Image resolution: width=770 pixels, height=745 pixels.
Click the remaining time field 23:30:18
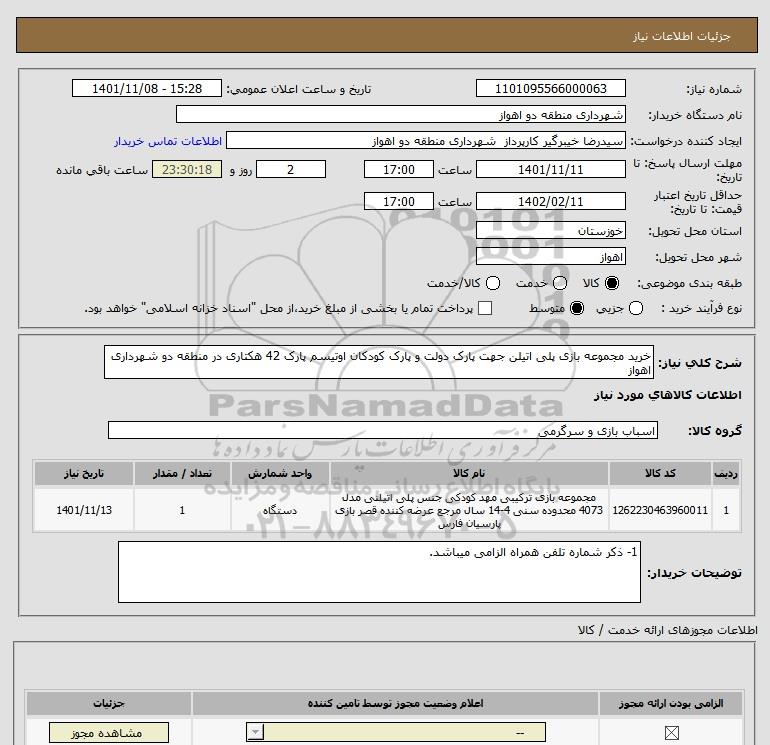click(x=187, y=169)
